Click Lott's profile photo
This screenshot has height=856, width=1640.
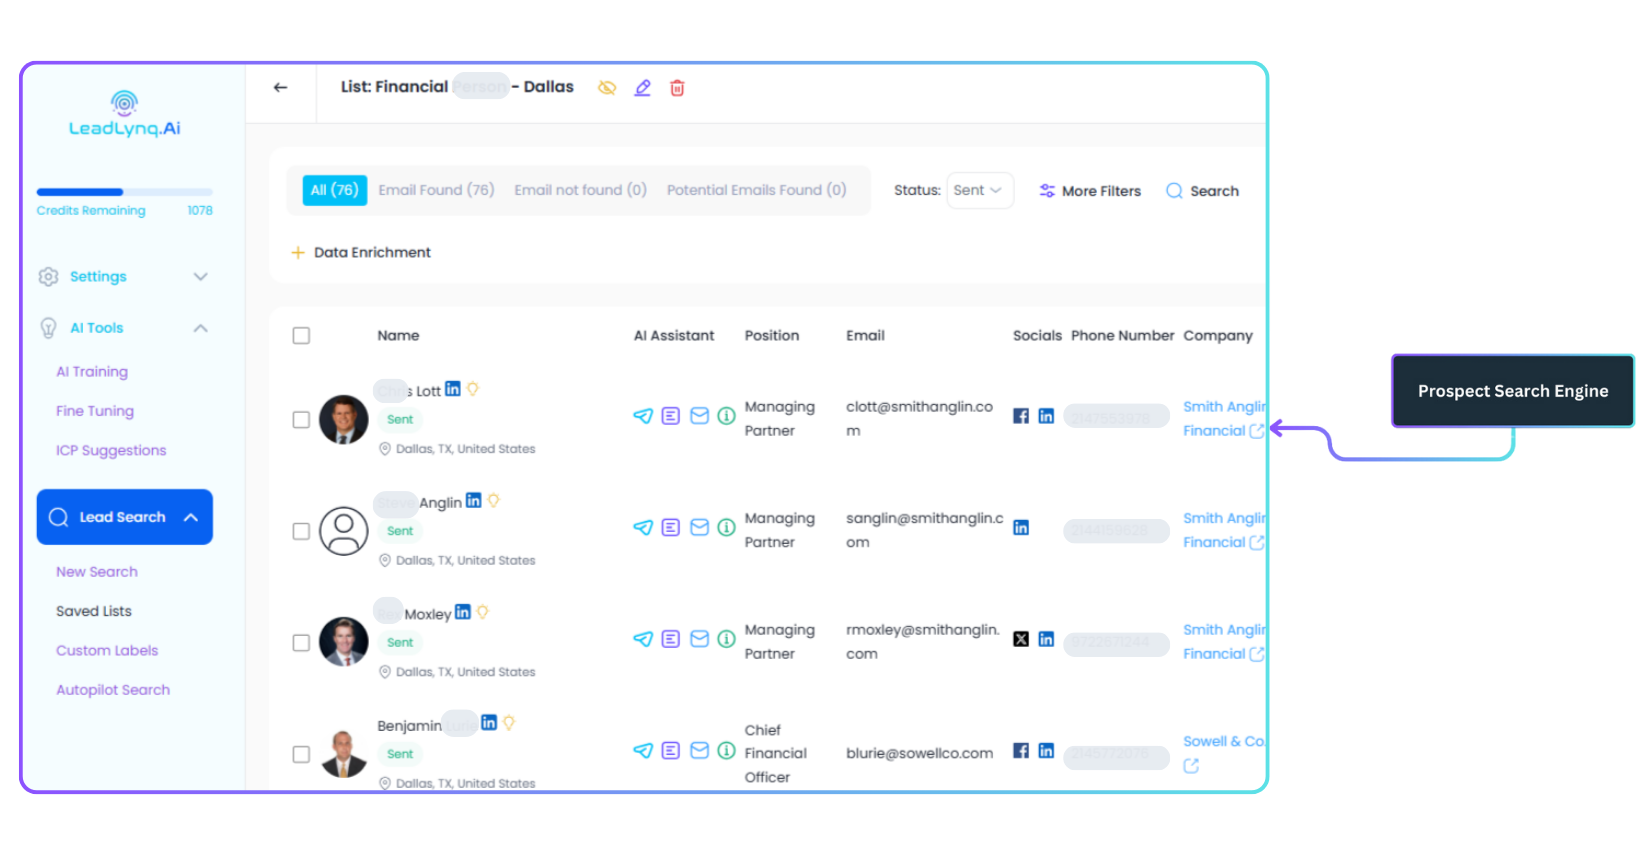click(344, 420)
